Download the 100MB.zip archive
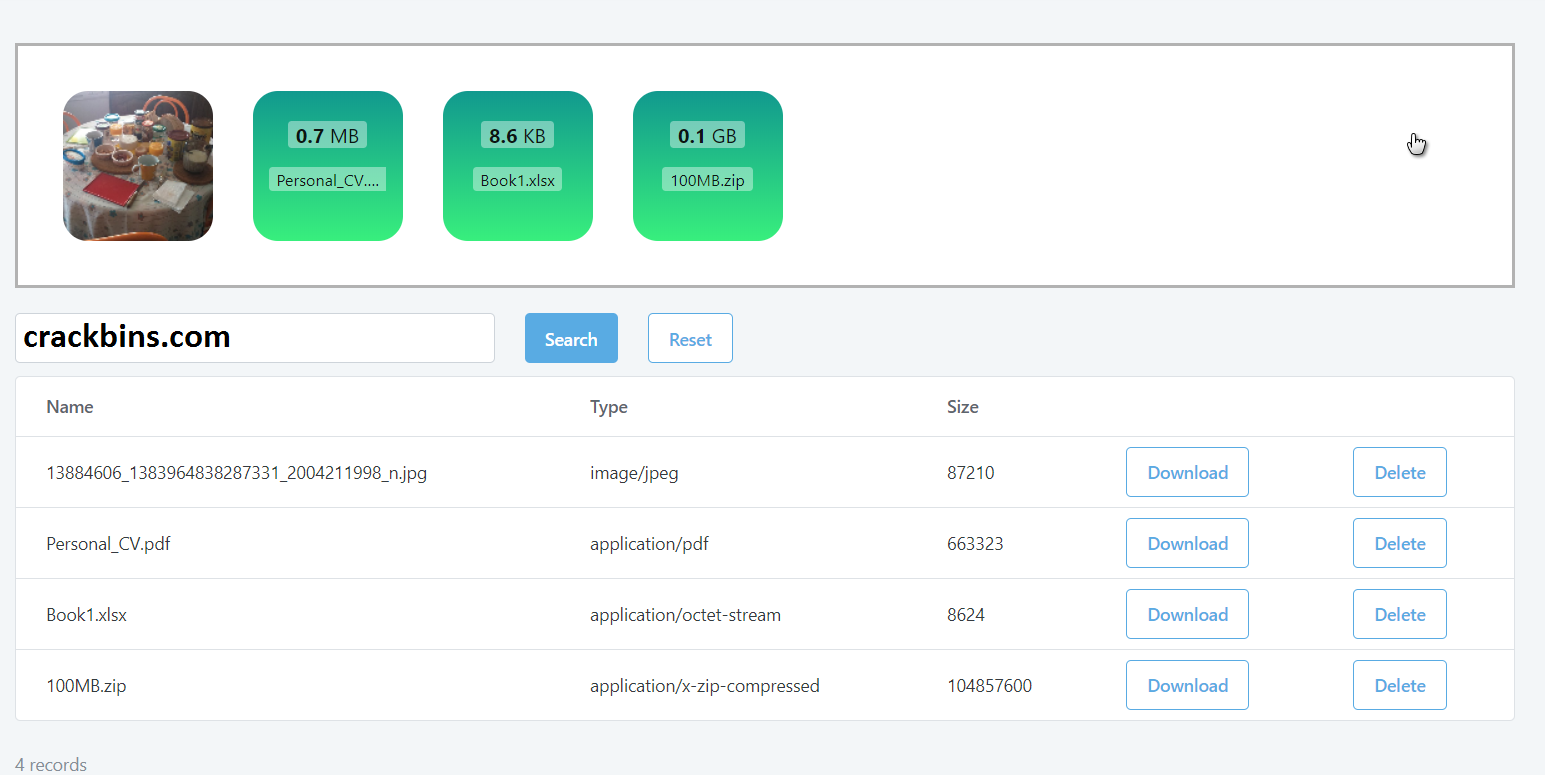The image size is (1545, 775). point(1187,685)
